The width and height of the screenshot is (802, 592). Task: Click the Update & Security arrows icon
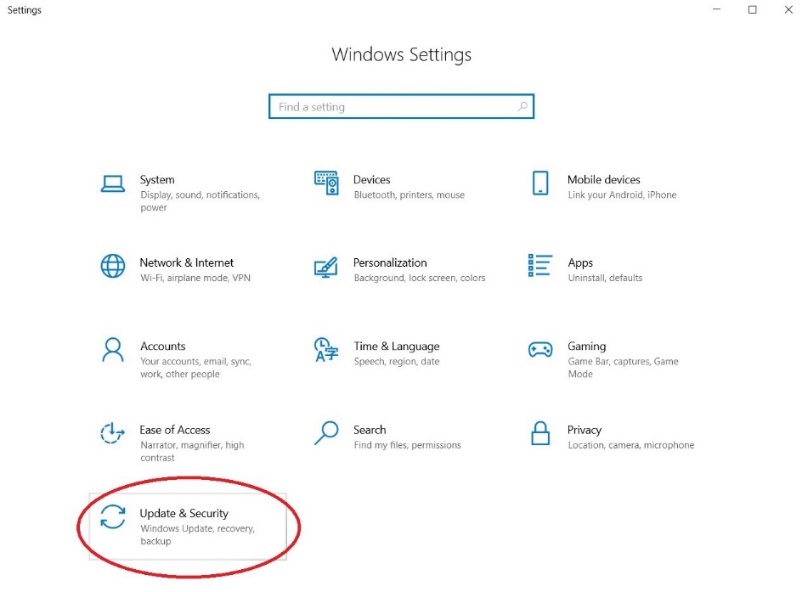point(113,517)
